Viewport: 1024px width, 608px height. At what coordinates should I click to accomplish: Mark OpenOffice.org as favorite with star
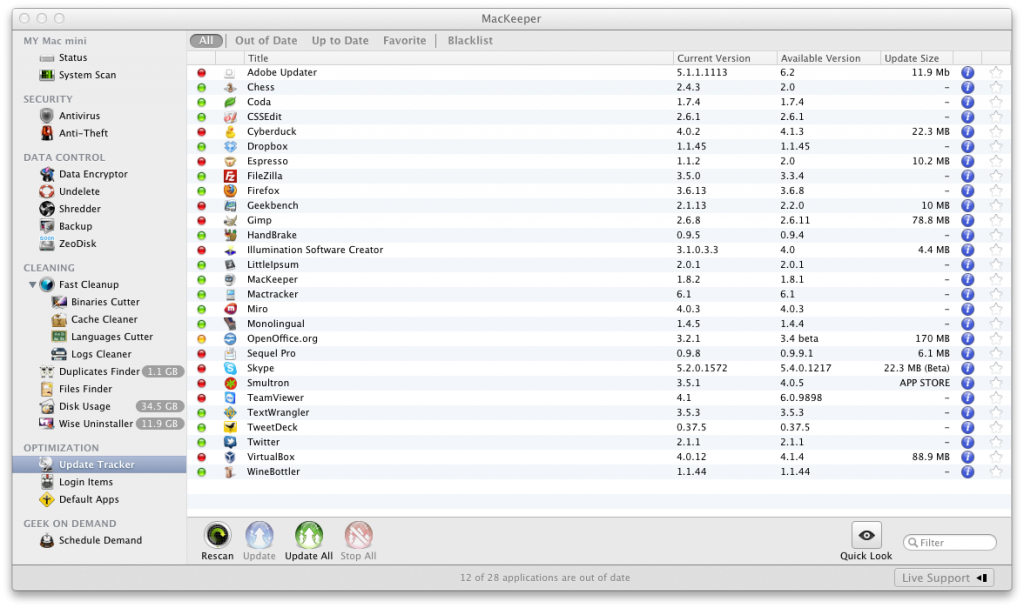tap(996, 339)
